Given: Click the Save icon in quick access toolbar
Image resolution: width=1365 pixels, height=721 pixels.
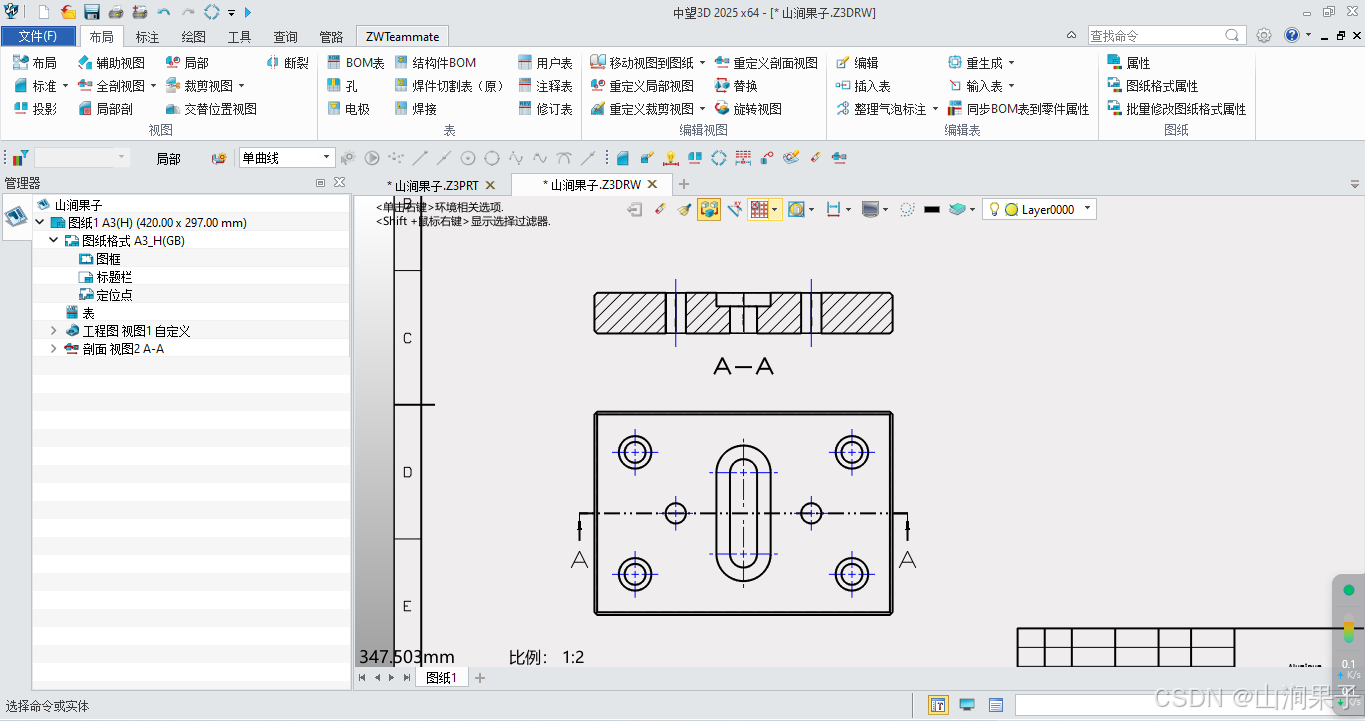Looking at the screenshot, I should pos(92,12).
